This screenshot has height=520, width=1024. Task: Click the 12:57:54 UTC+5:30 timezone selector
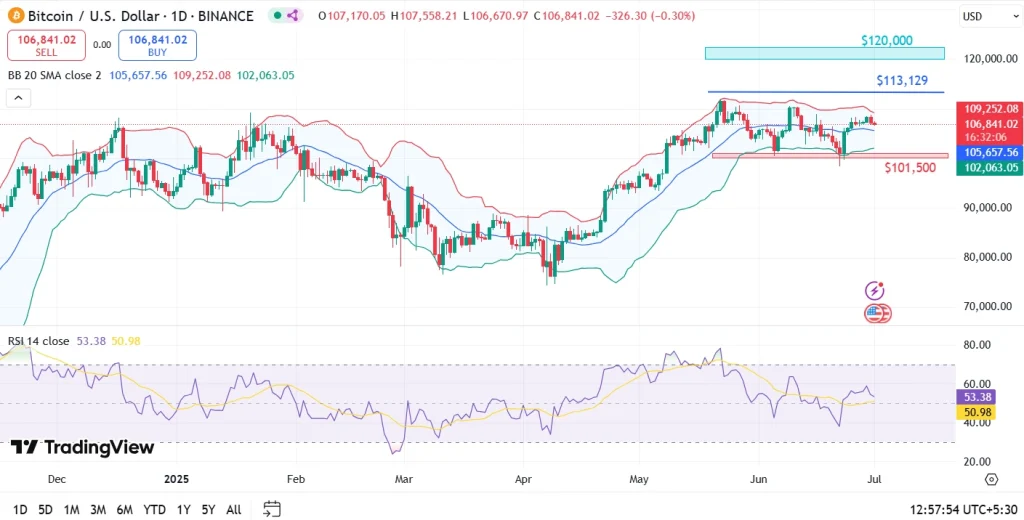963,509
